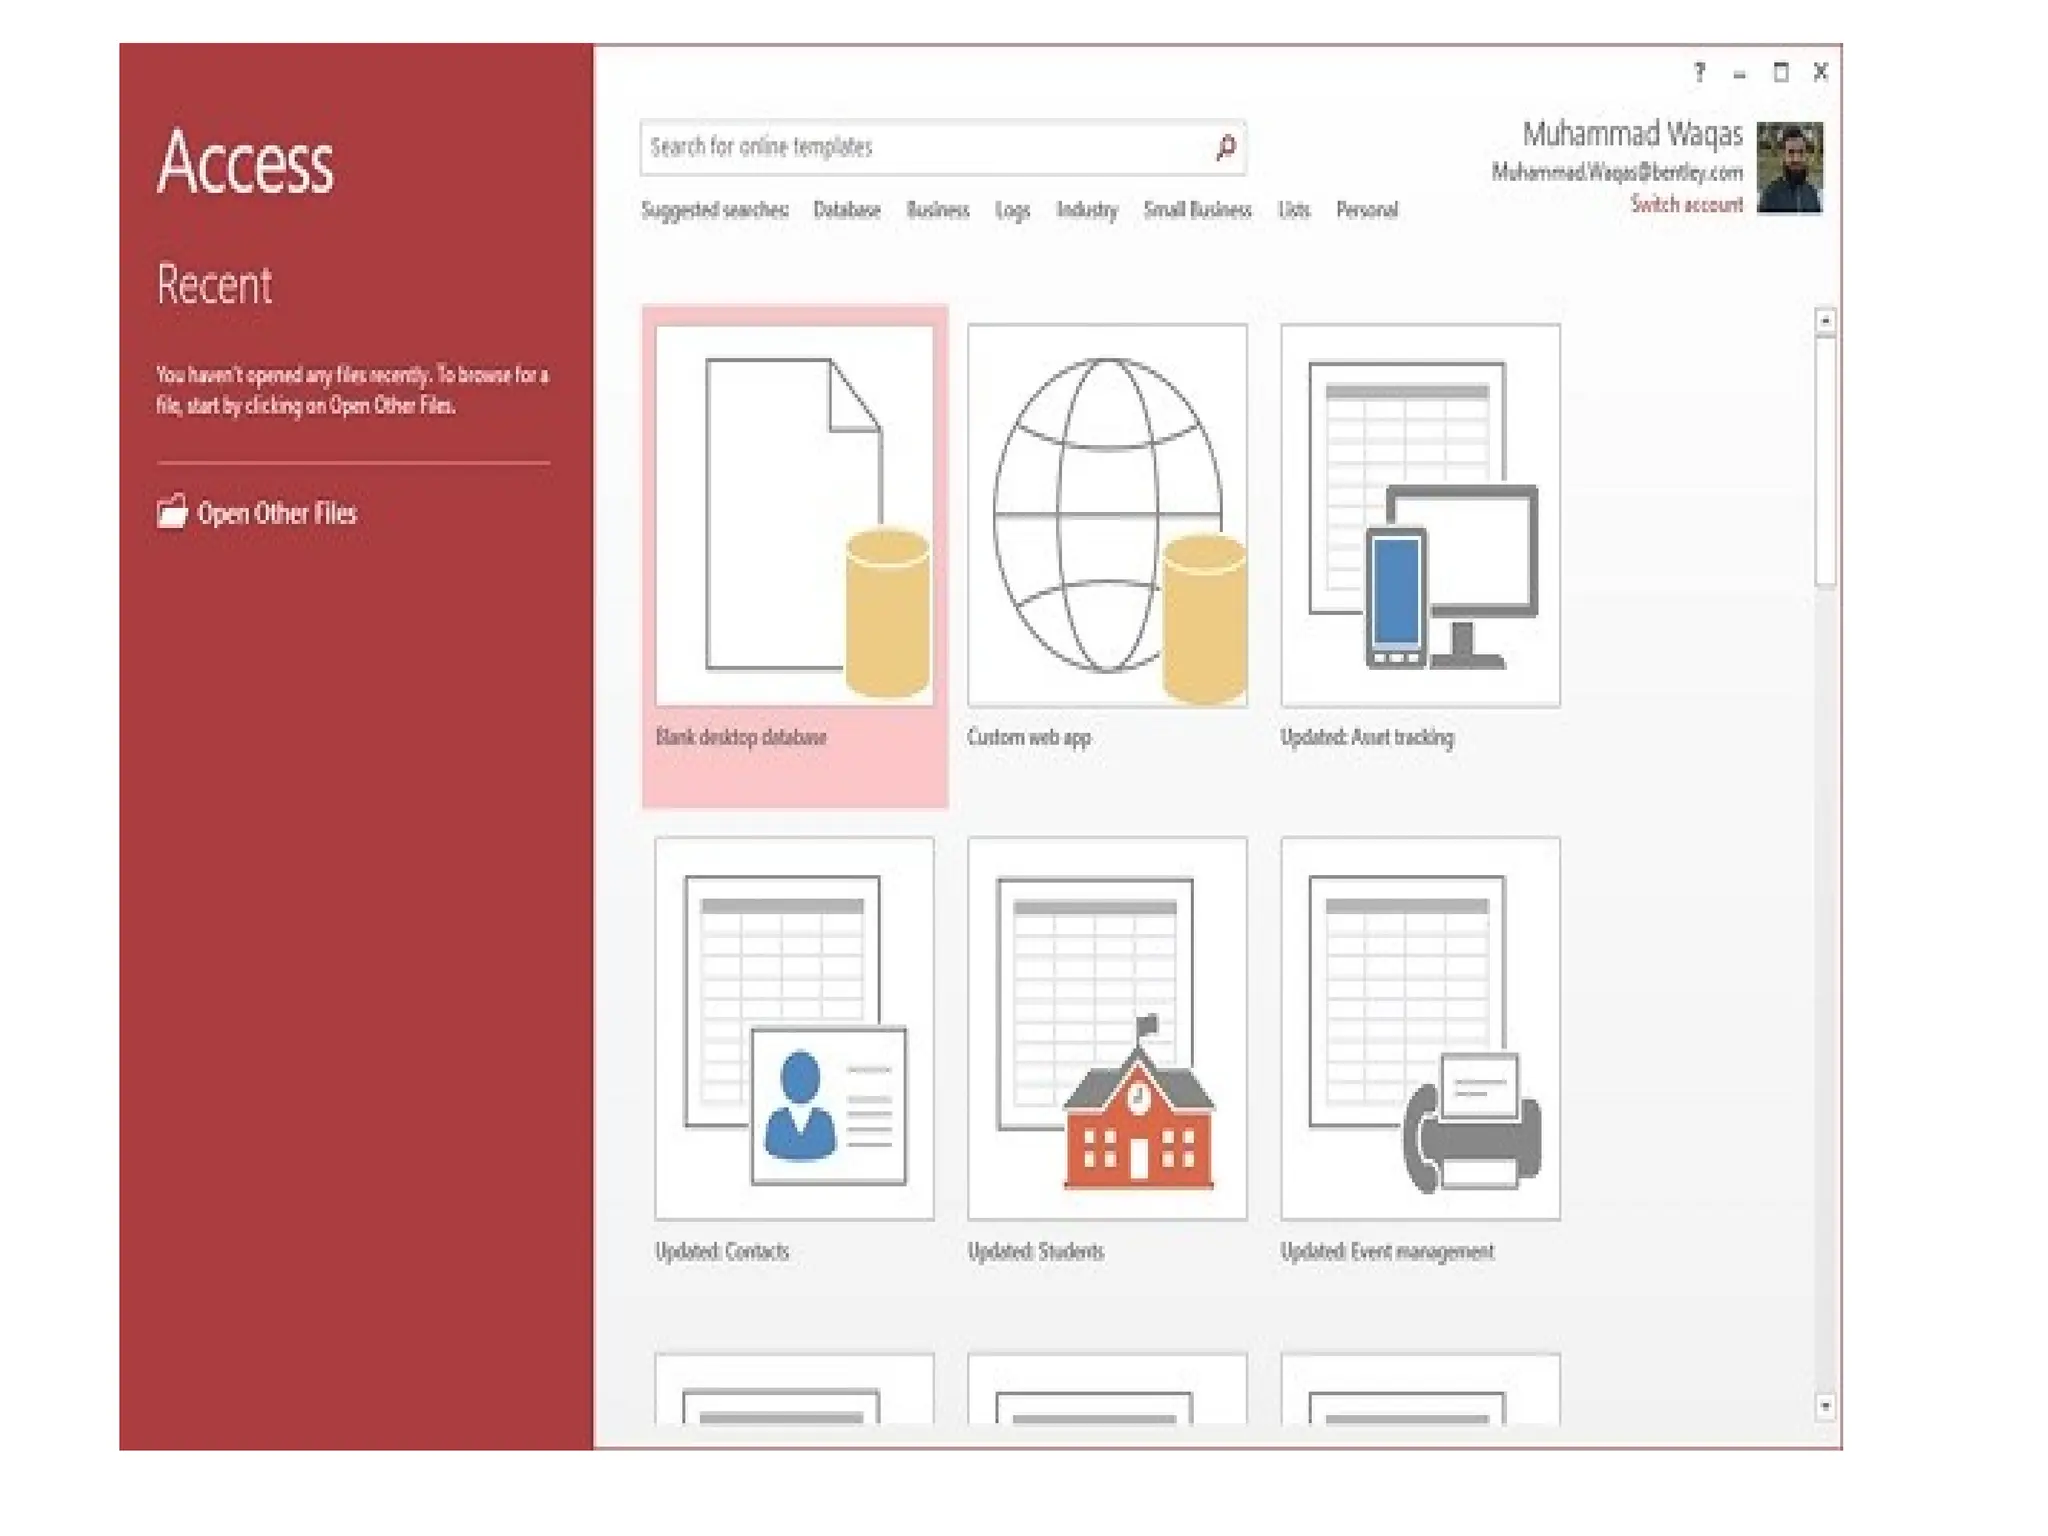The image size is (2048, 1536).
Task: Click the scroll down arrow of templates list
Action: 1825,1407
